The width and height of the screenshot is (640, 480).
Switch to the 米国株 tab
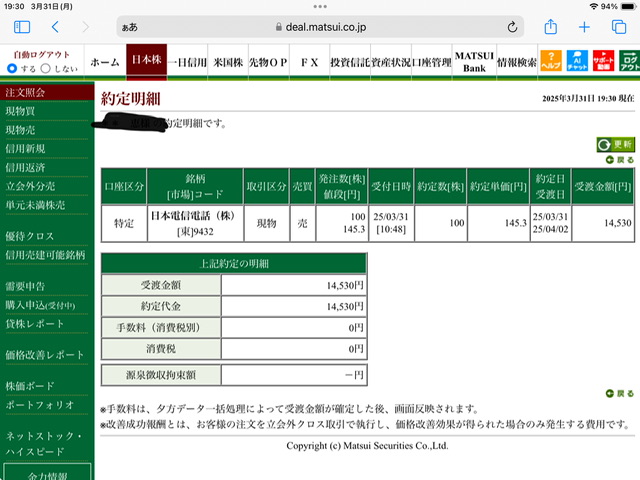(228, 62)
